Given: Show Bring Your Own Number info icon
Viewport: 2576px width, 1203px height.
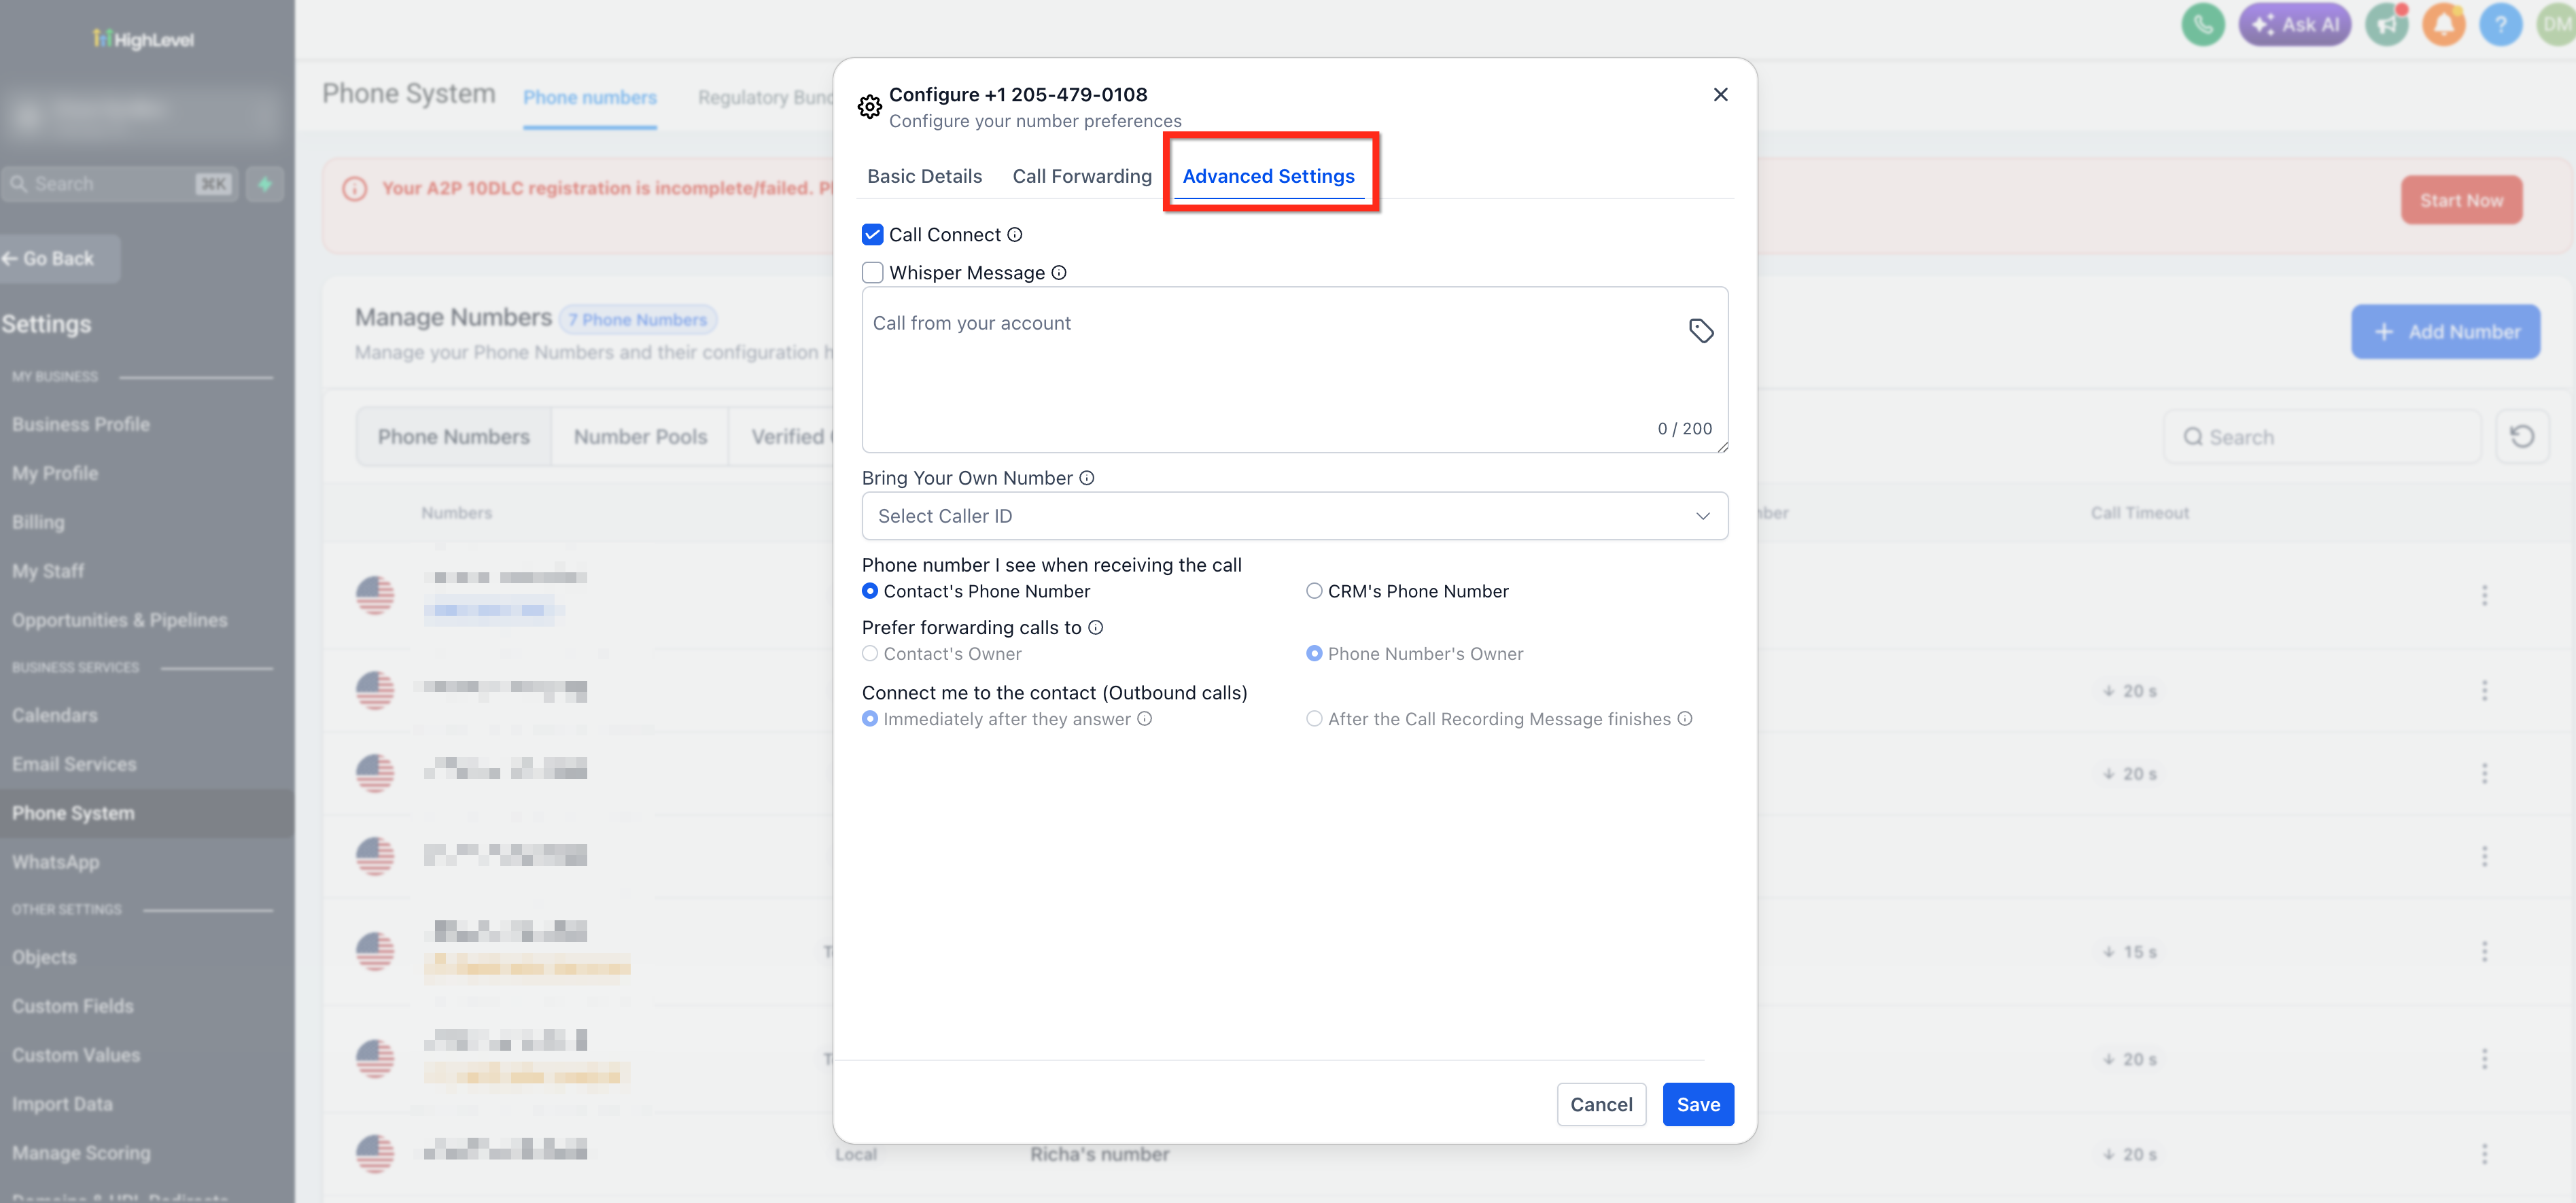Looking at the screenshot, I should 1087,478.
